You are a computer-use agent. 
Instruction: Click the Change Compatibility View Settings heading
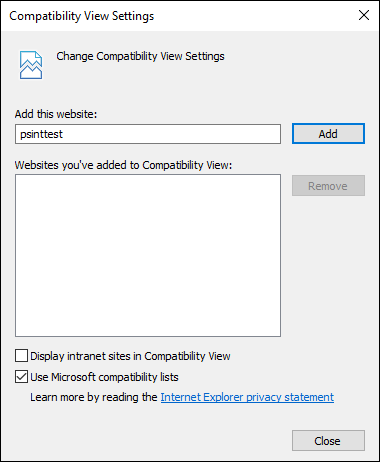[x=140, y=56]
